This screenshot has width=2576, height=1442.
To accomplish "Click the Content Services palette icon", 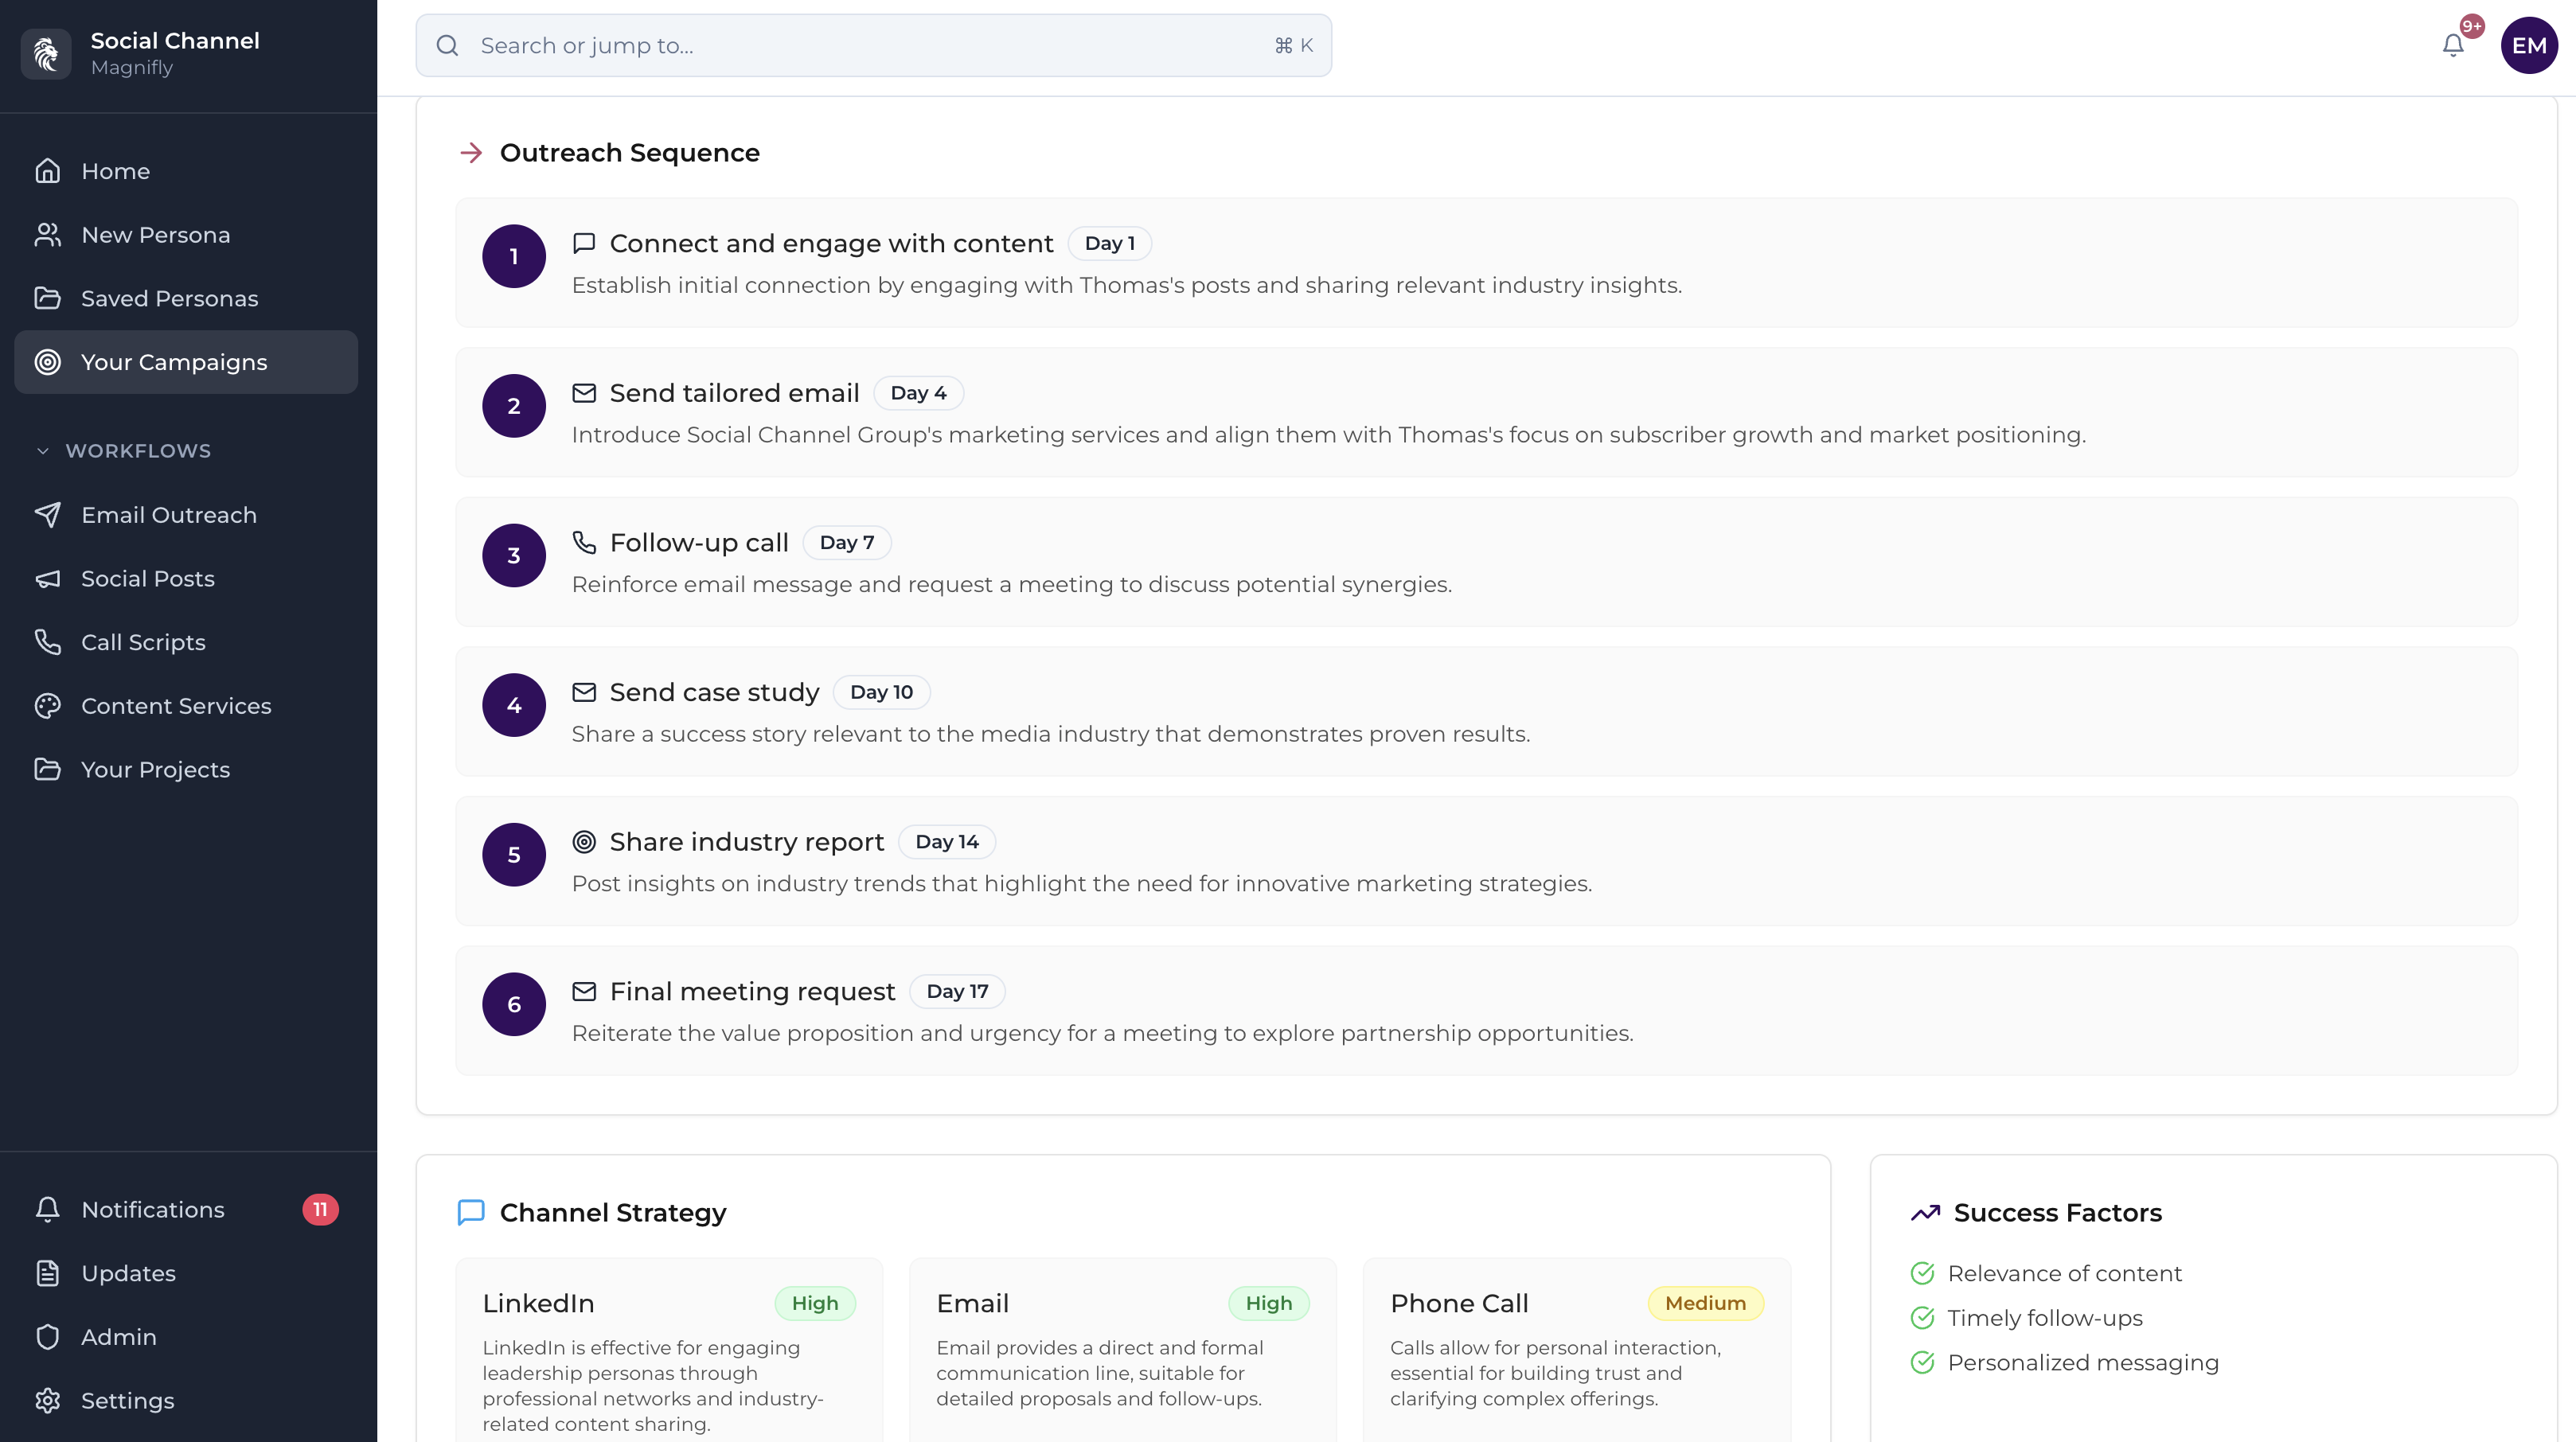I will pyautogui.click(x=47, y=706).
